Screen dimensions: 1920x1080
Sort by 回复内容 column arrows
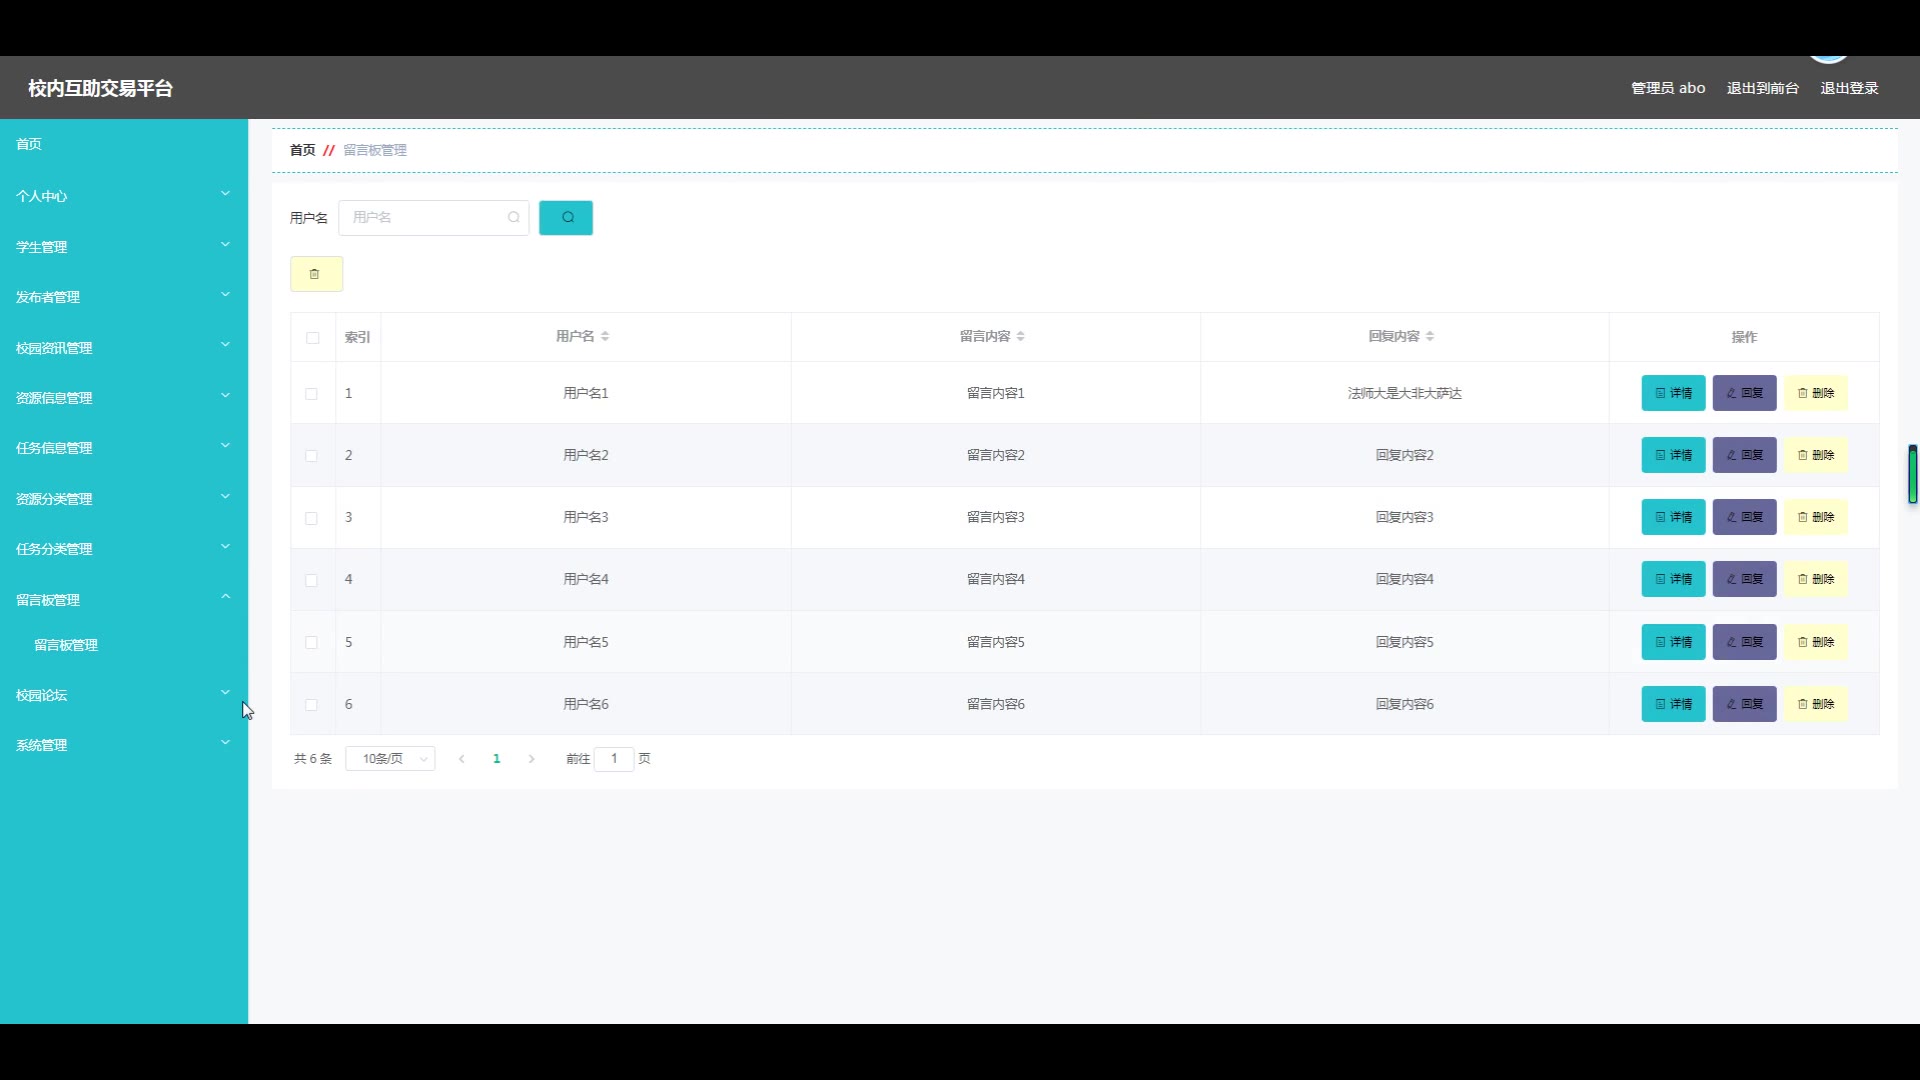[x=1430, y=337]
